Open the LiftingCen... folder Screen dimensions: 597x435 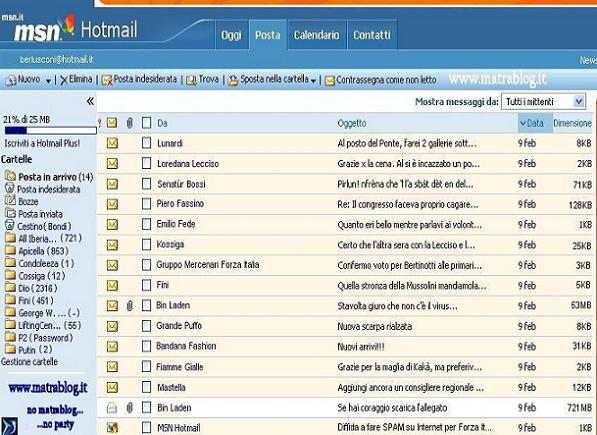pyautogui.click(x=43, y=325)
